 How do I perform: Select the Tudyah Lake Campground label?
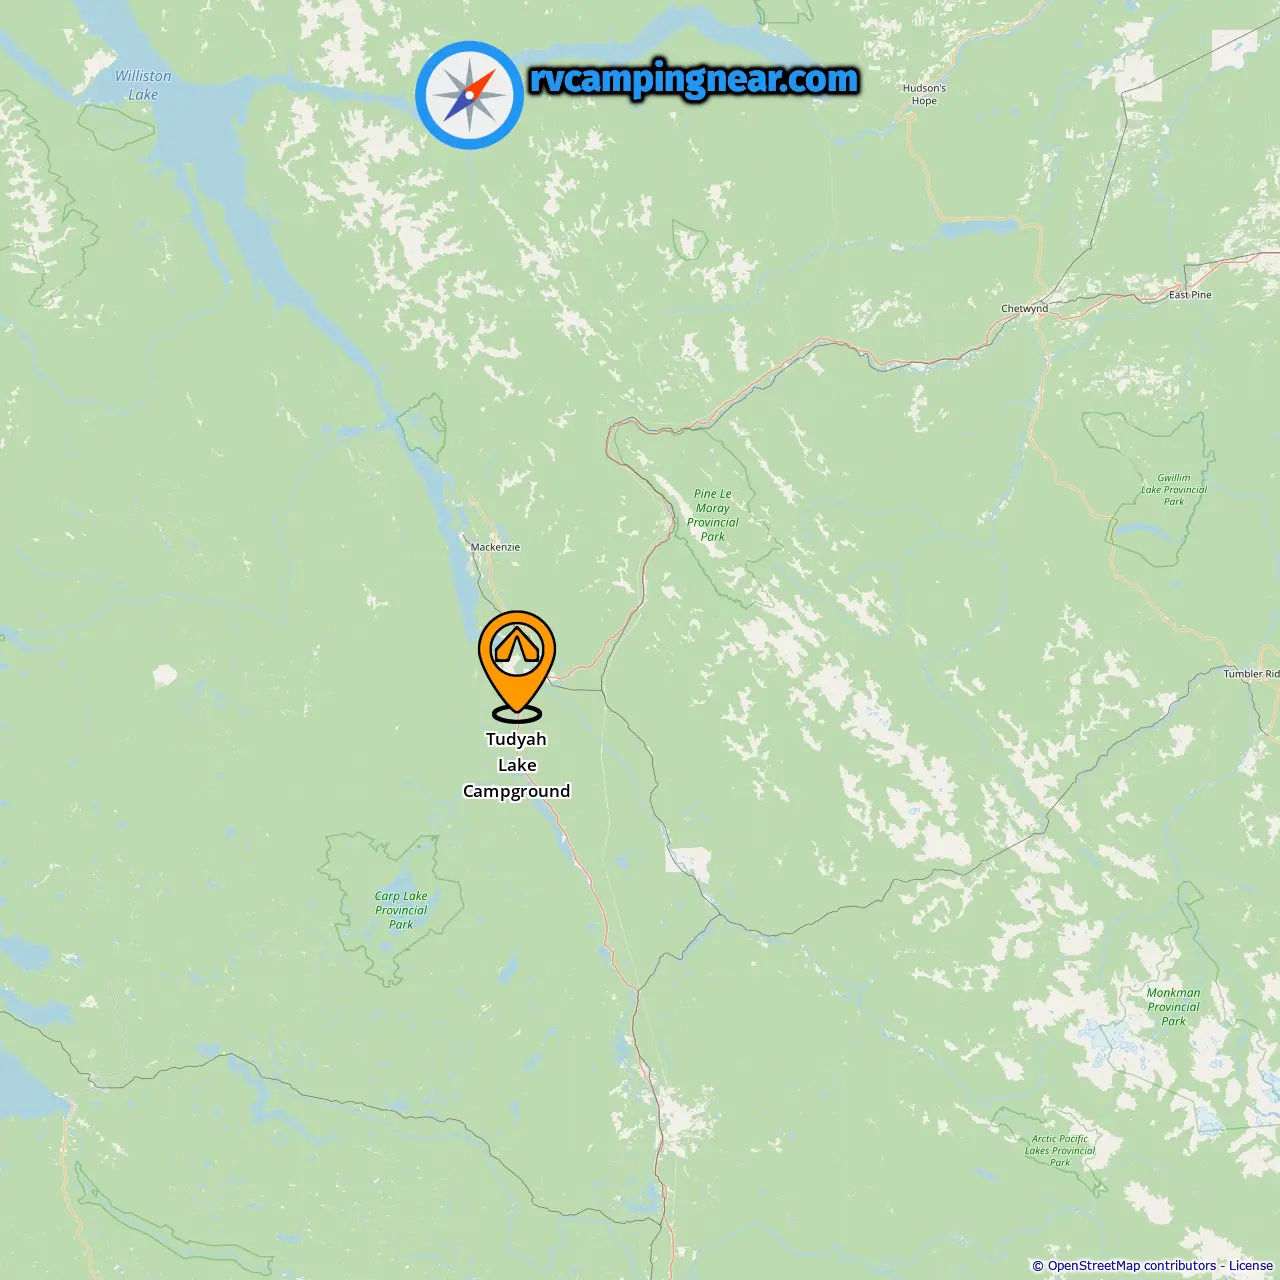516,765
